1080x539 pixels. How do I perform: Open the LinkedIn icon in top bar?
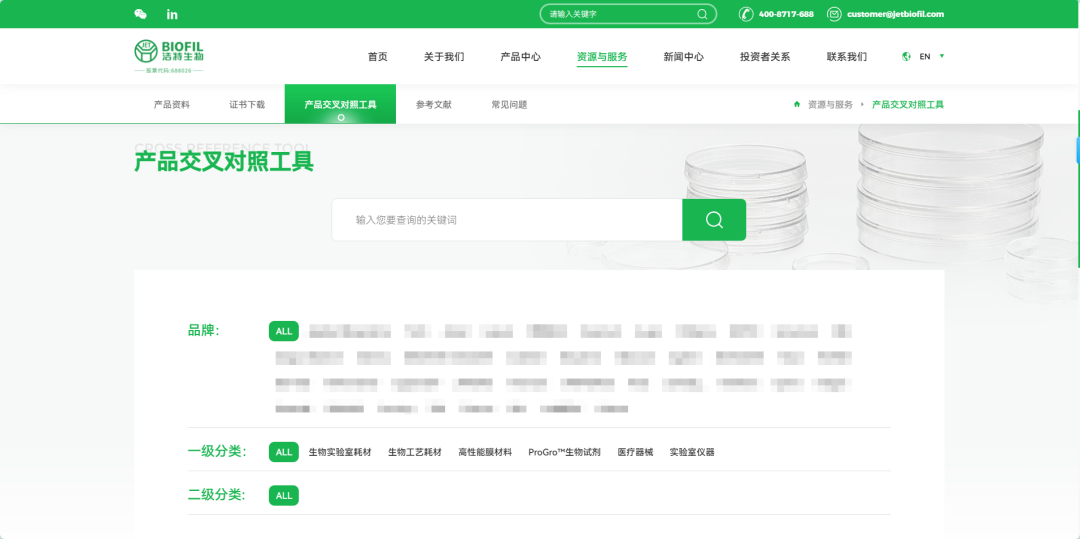172,14
